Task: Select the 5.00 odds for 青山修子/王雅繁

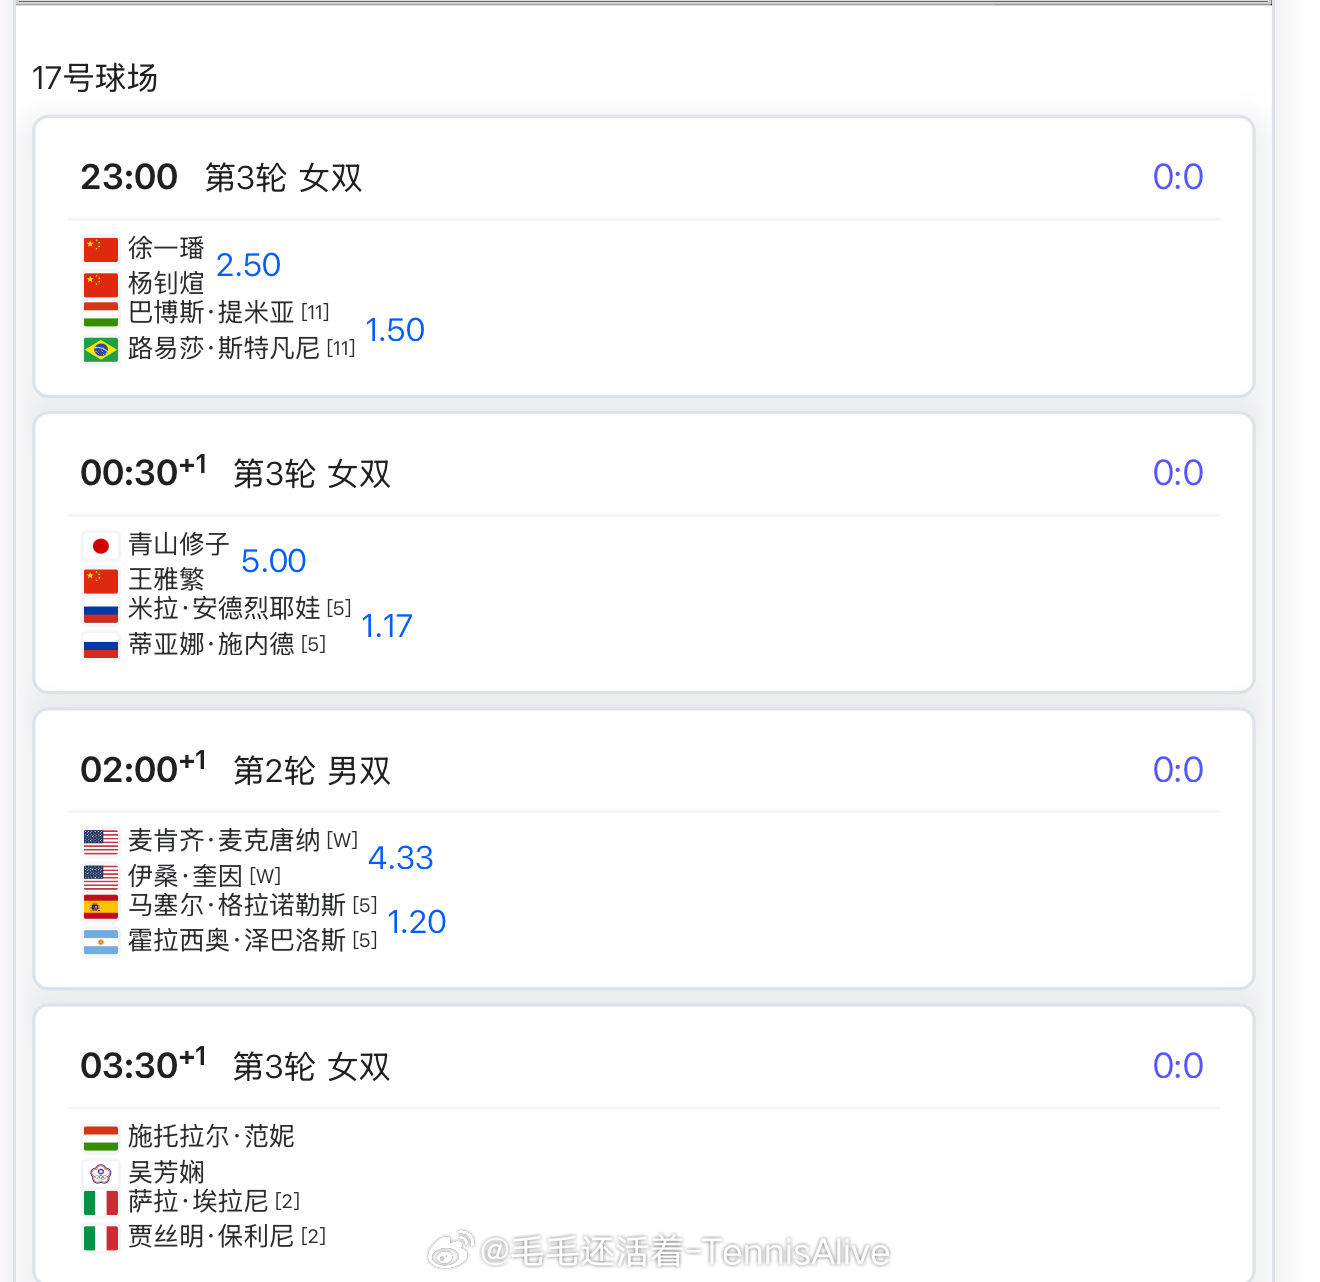Action: tap(273, 561)
